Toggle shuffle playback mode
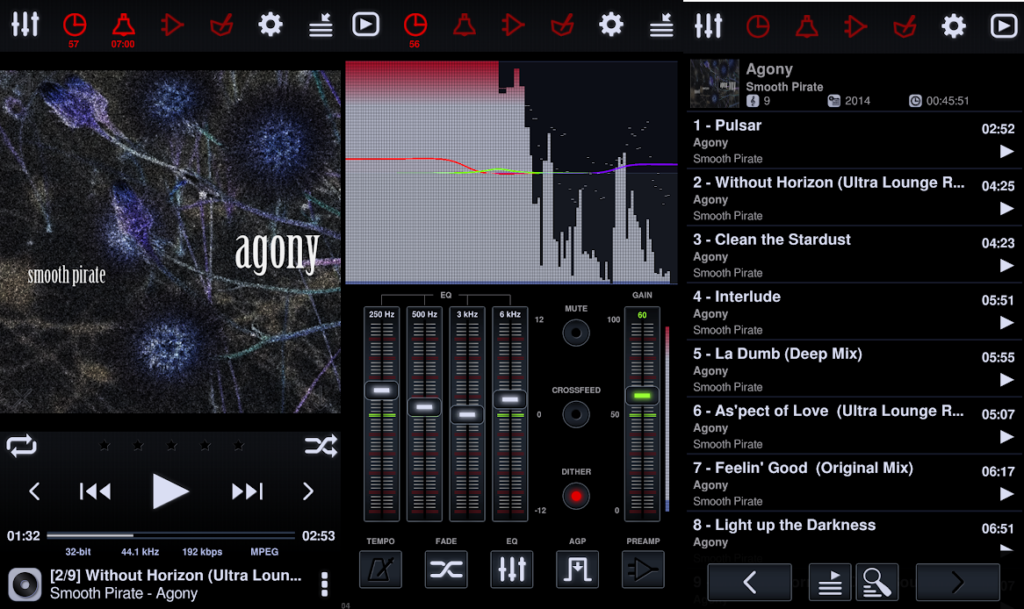Screen dimensions: 1024x609 coord(319,445)
